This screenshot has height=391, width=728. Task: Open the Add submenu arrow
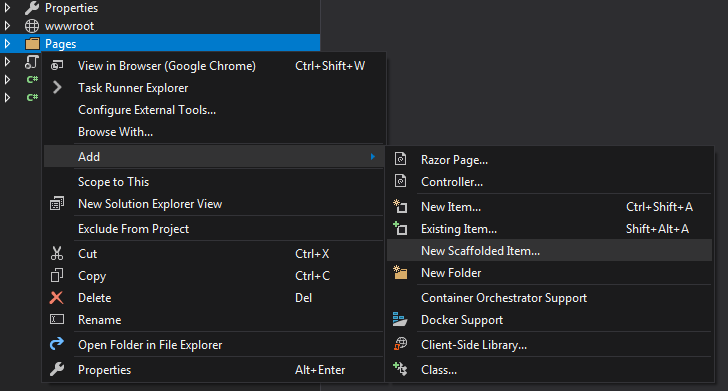372,156
